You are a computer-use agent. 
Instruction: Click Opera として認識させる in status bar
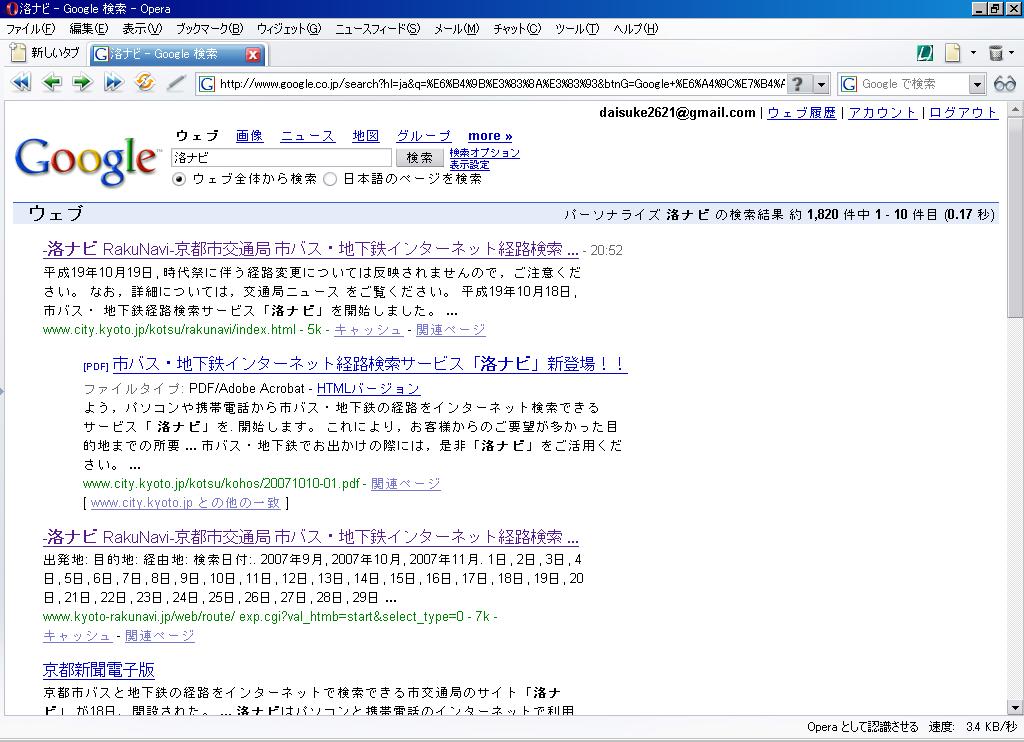[x=862, y=727]
